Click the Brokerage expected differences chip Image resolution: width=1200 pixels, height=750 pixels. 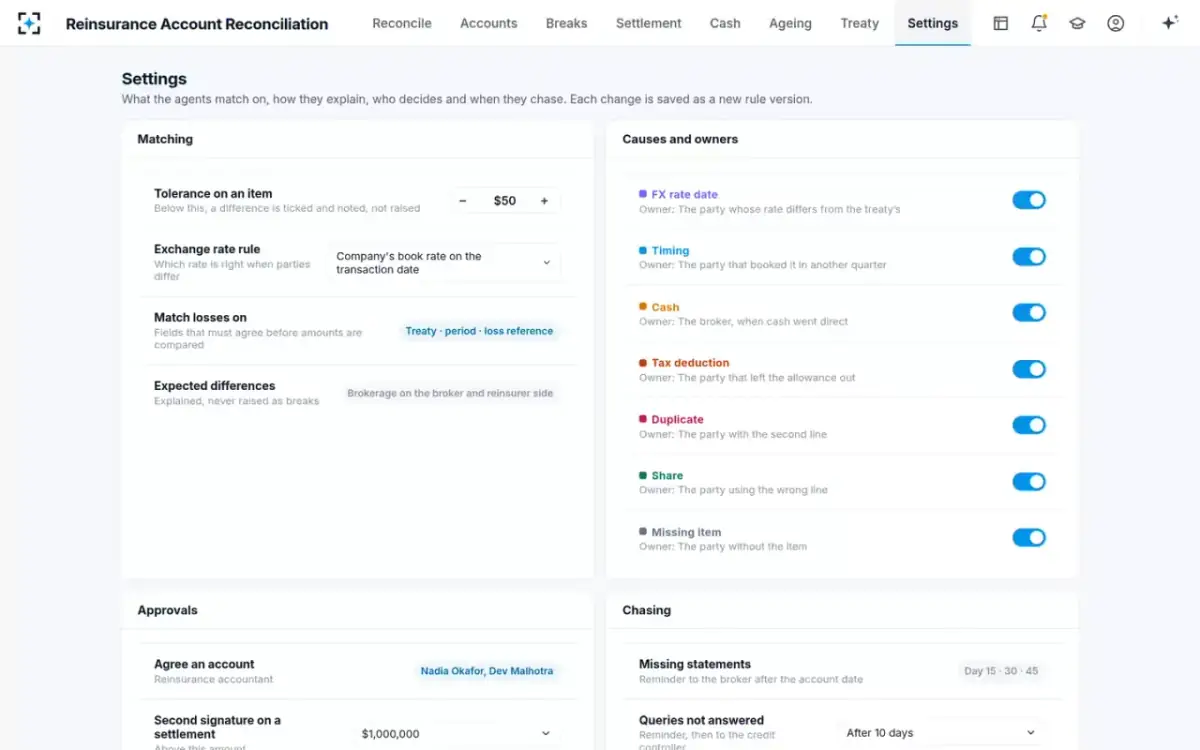point(450,393)
